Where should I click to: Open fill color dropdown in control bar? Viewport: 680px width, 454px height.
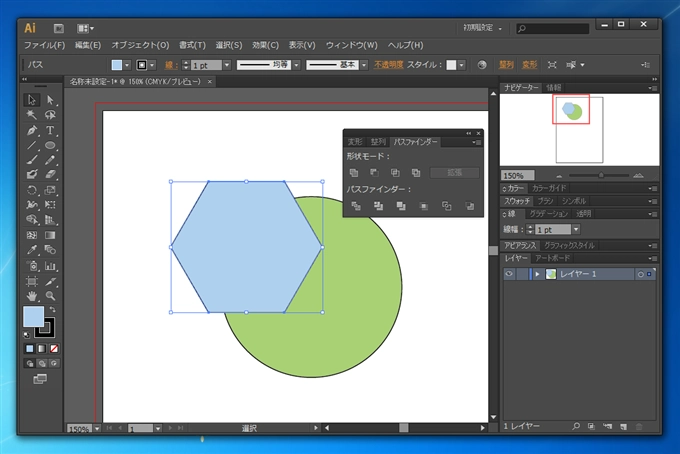point(127,65)
